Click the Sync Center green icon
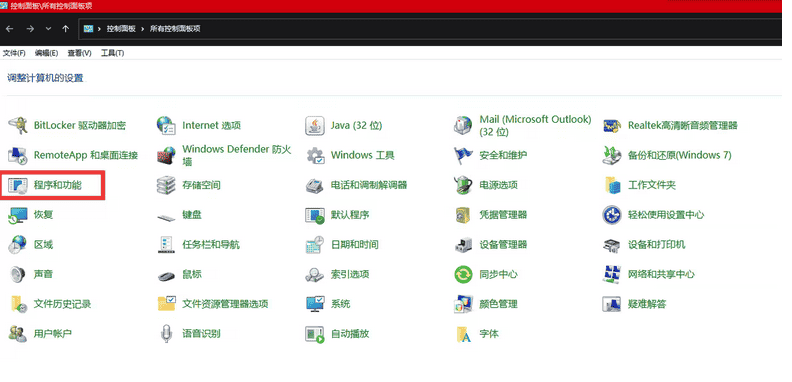This screenshot has height=382, width=792. [x=463, y=274]
